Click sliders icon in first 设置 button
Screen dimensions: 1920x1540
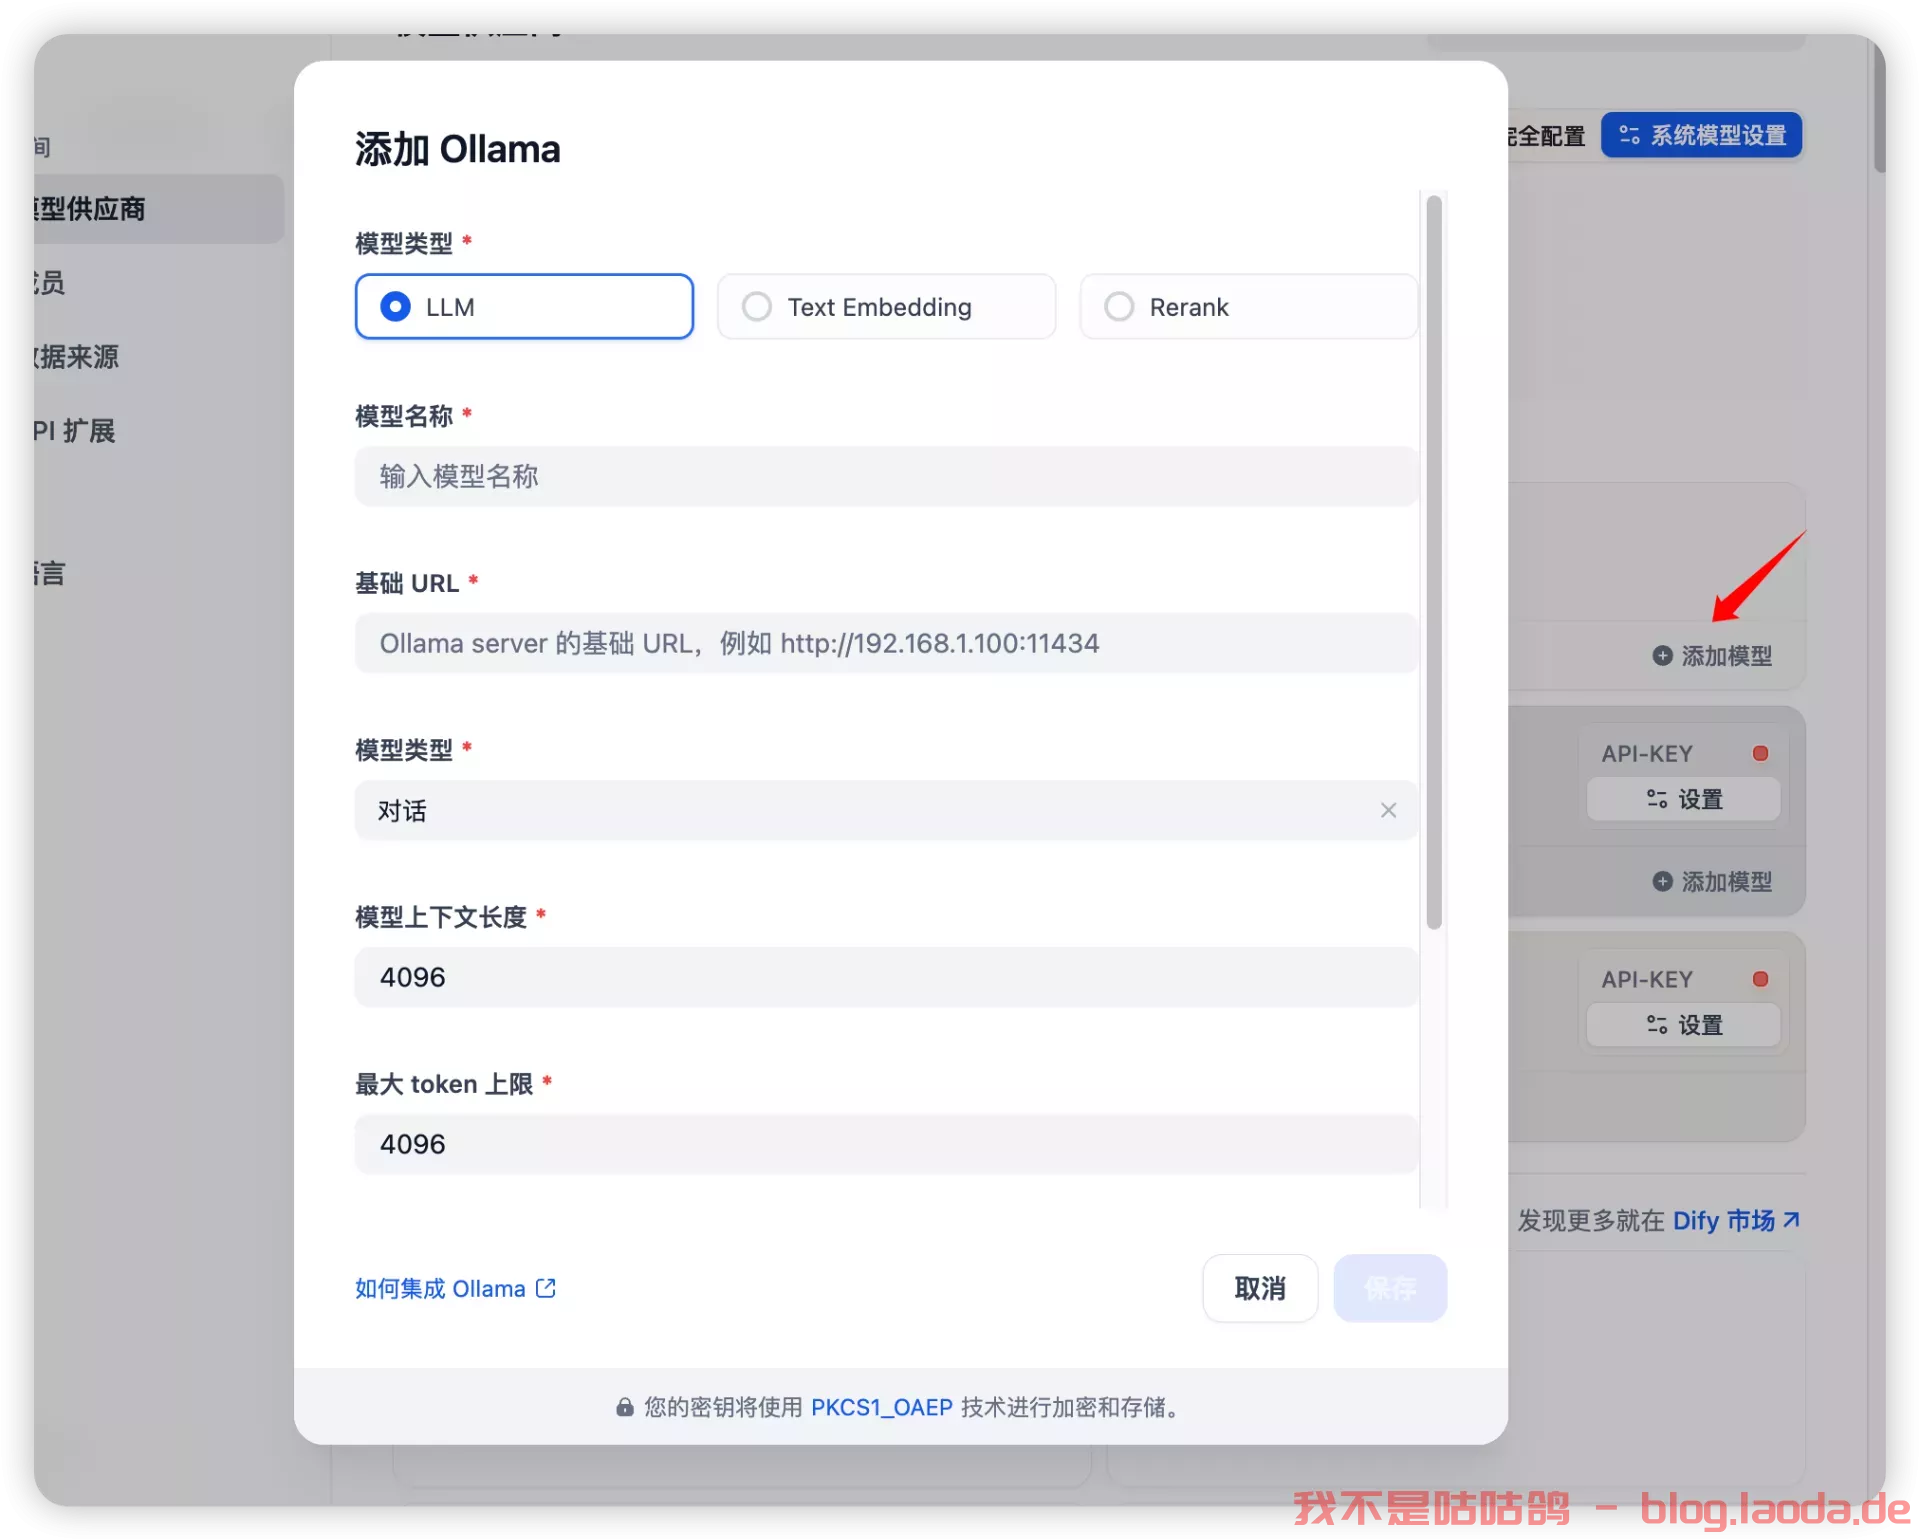click(x=1657, y=799)
